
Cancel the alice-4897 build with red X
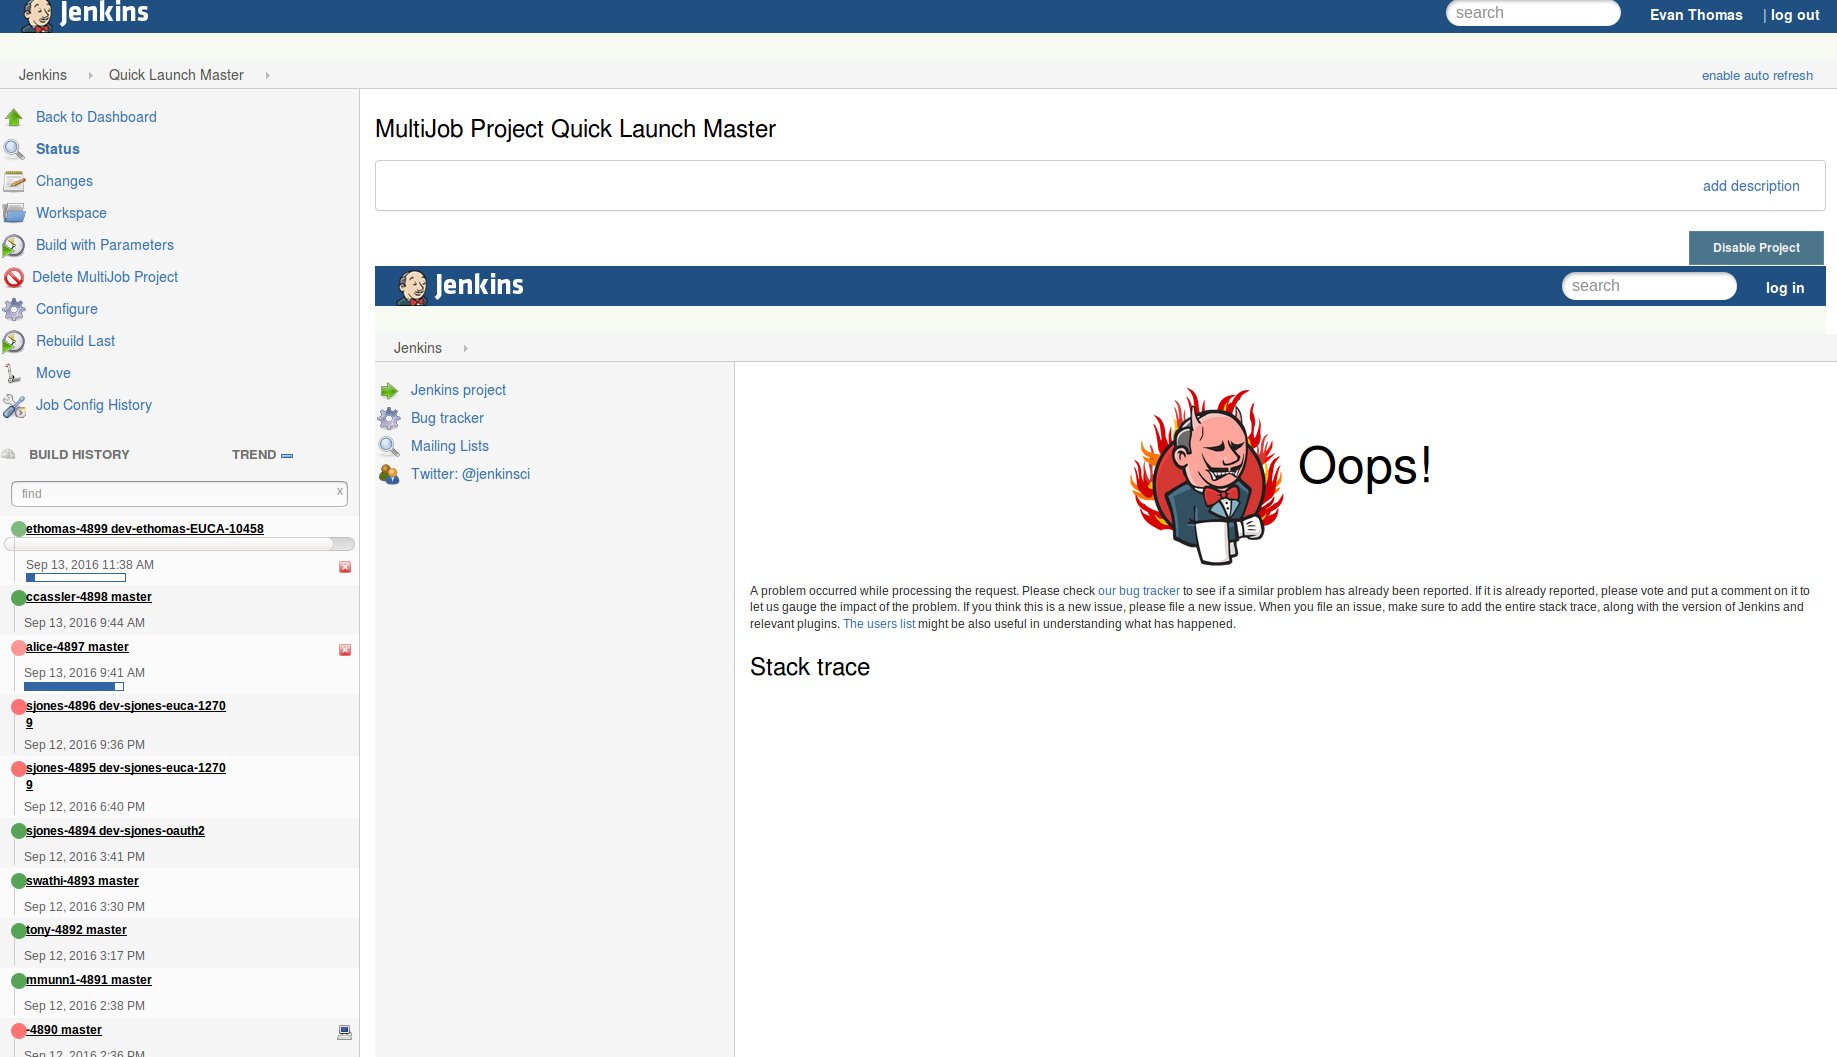pos(345,650)
